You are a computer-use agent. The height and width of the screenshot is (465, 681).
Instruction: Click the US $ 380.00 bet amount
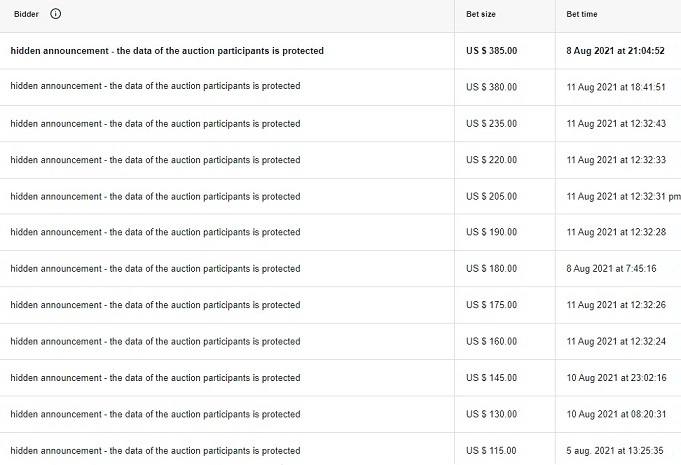492,87
